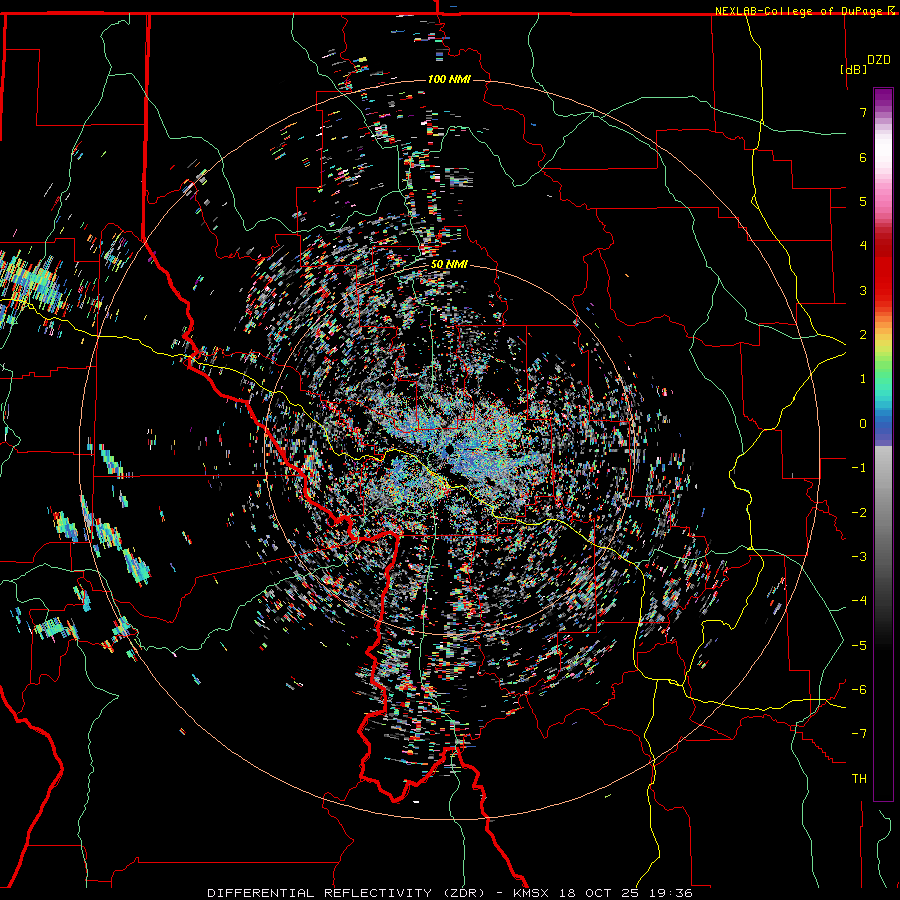
Task: Click the positive 3 scale label
Action: (x=863, y=290)
